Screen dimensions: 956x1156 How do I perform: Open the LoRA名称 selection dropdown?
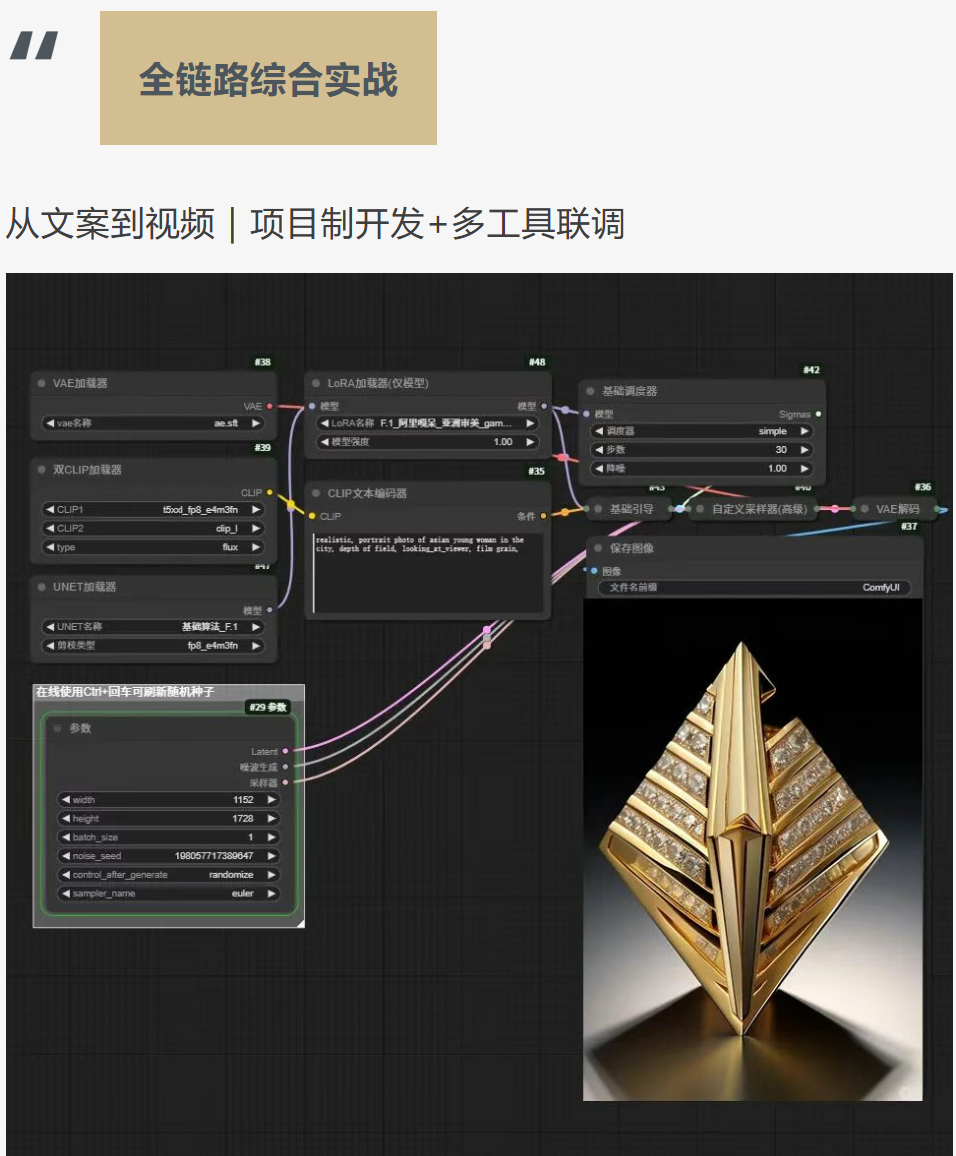(x=428, y=423)
